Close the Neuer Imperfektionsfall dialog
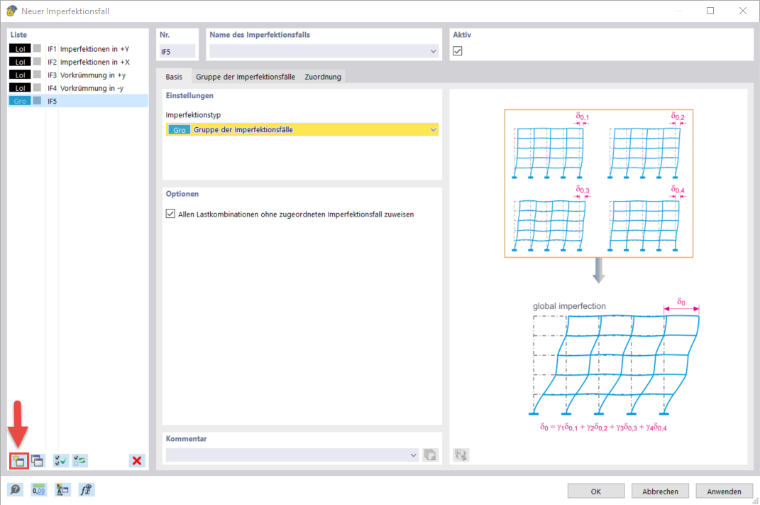Image resolution: width=760 pixels, height=505 pixels. [743, 11]
